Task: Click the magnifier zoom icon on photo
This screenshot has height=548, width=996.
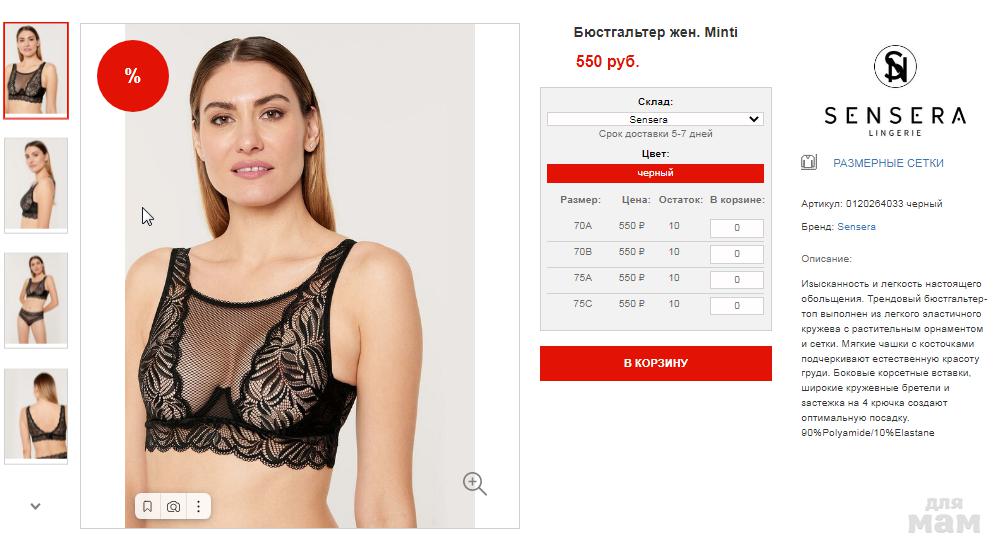Action: click(x=474, y=483)
